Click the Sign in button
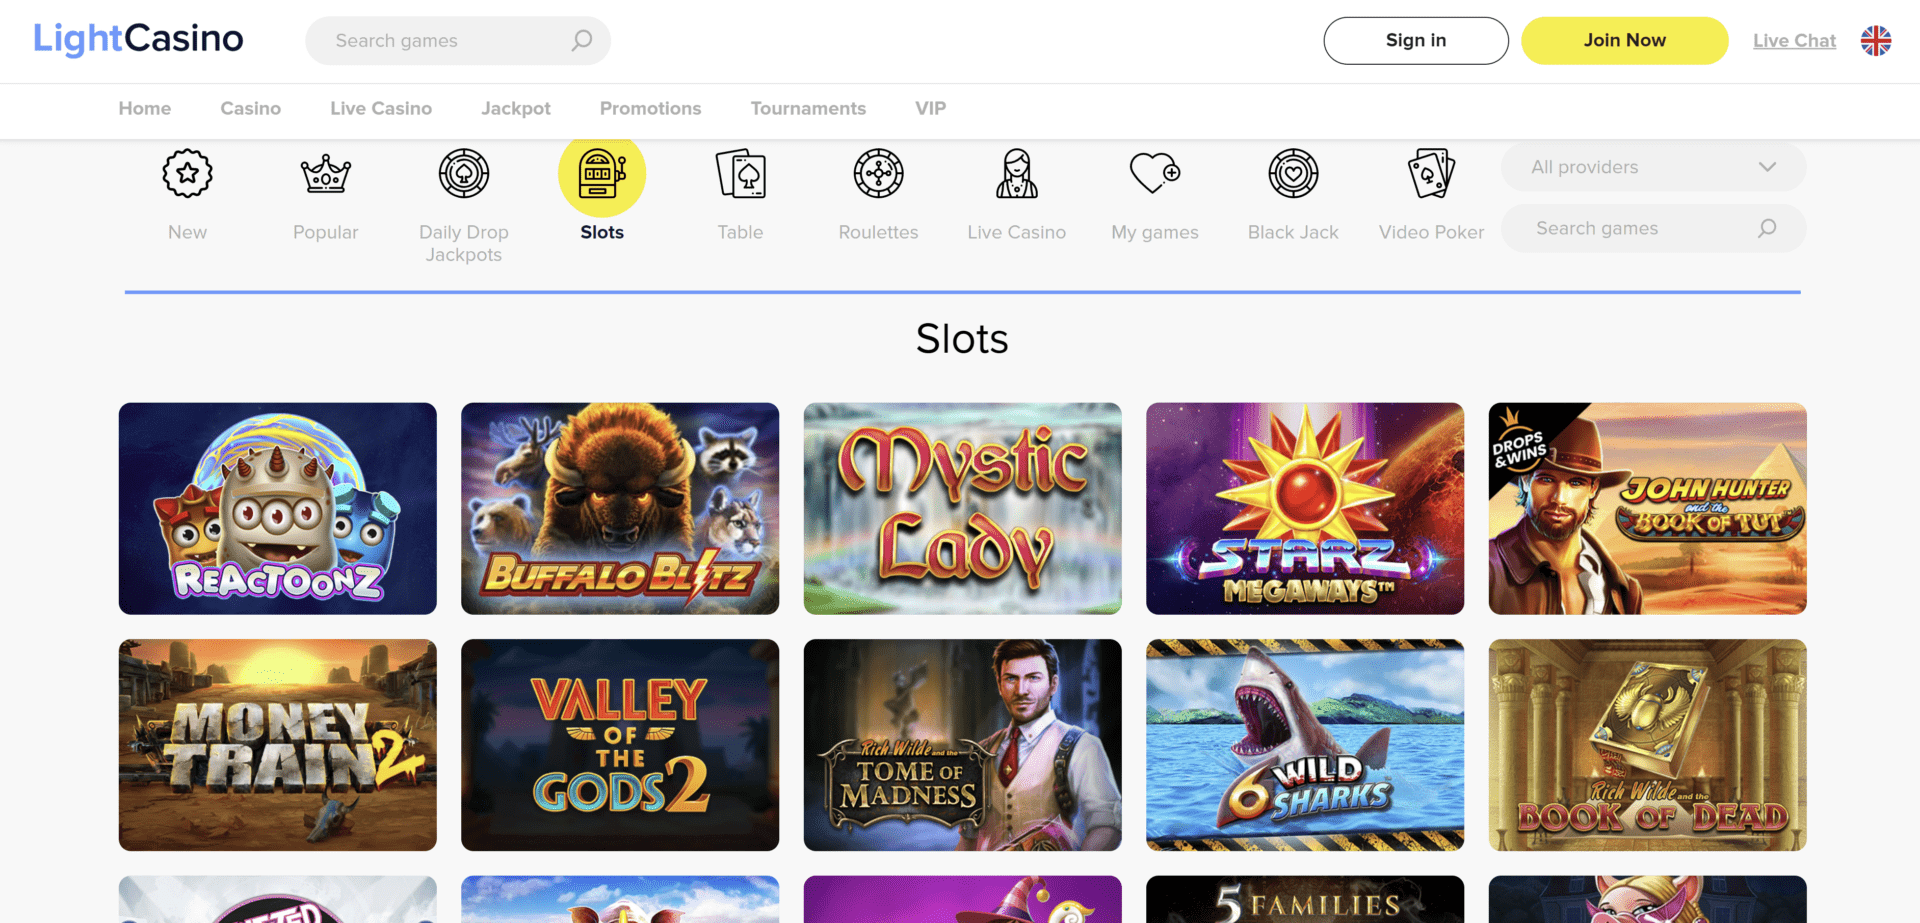The height and width of the screenshot is (923, 1920). 1416,41
